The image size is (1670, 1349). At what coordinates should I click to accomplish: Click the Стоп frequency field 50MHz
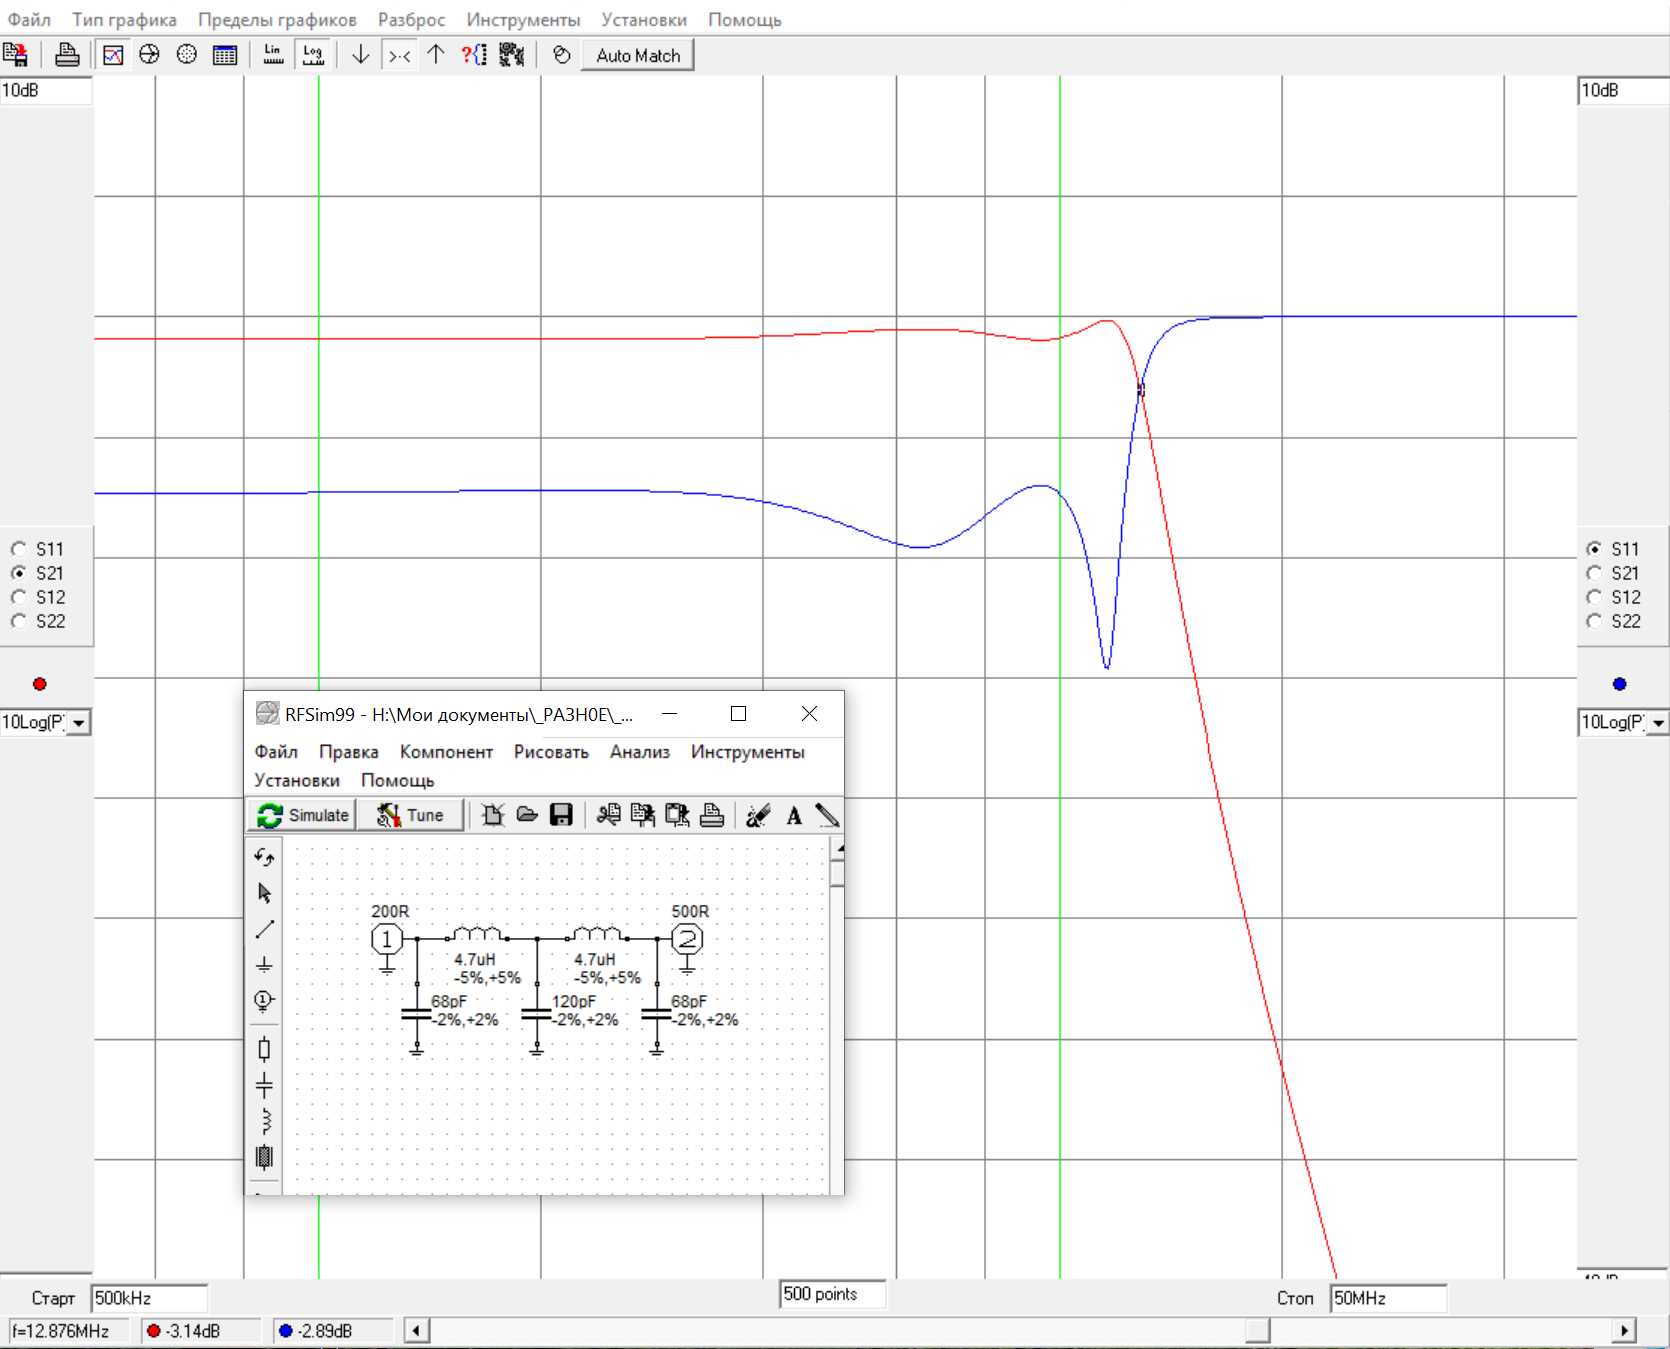coord(1388,1298)
